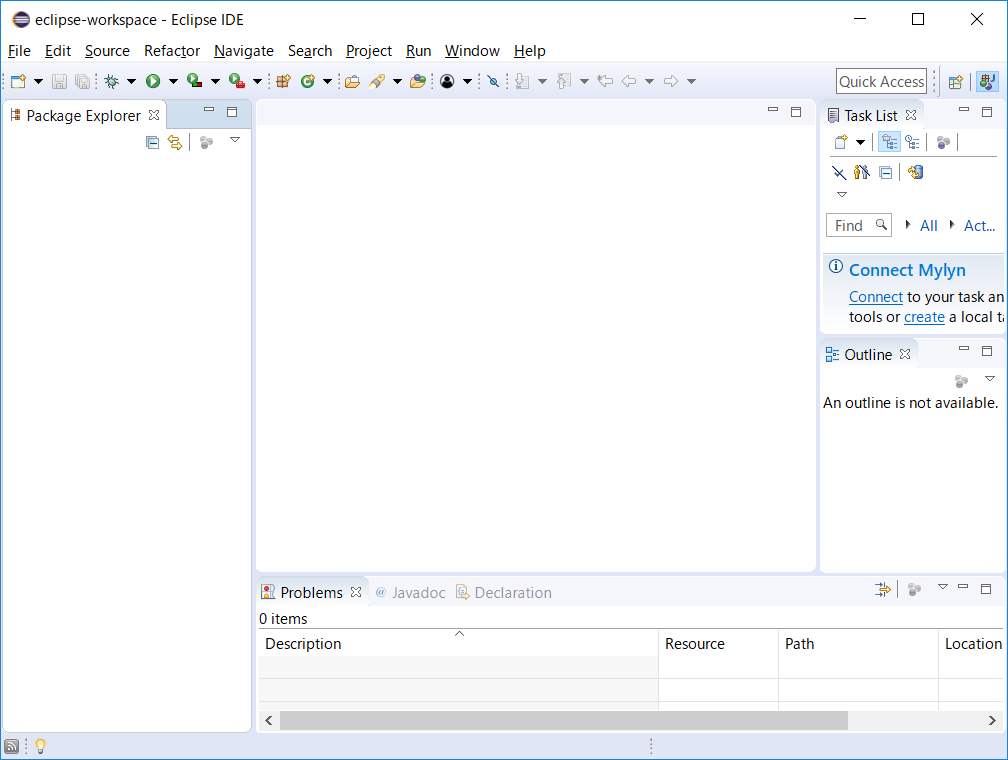Open the Debug dropdown arrow
The width and height of the screenshot is (1008, 760).
click(x=131, y=81)
